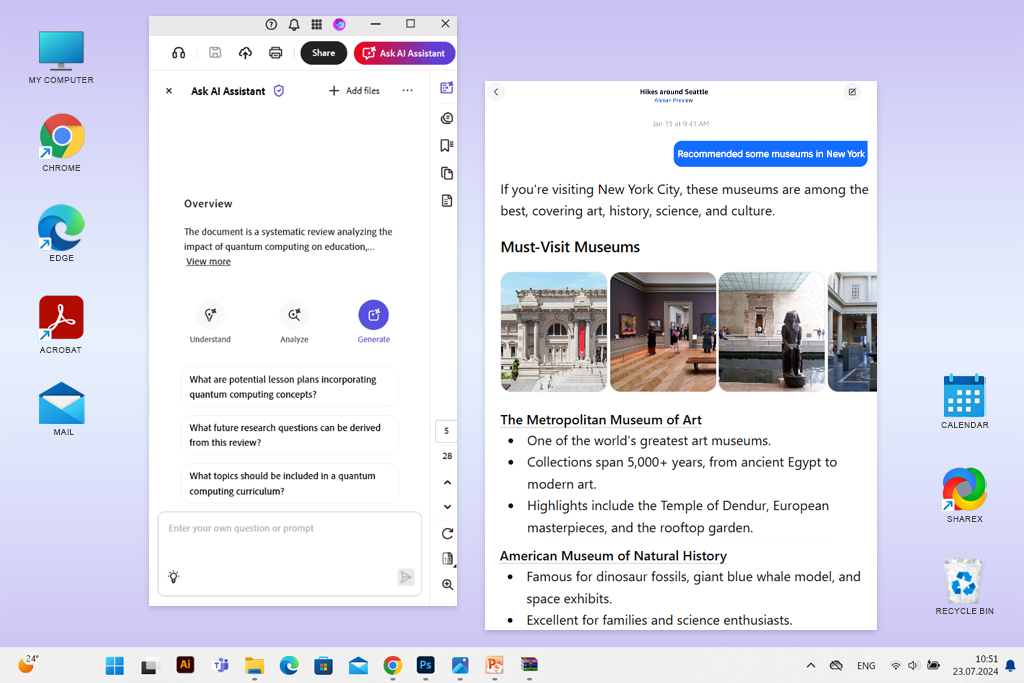
Task: Click the Recommended some museums in New York message
Action: 771,154
